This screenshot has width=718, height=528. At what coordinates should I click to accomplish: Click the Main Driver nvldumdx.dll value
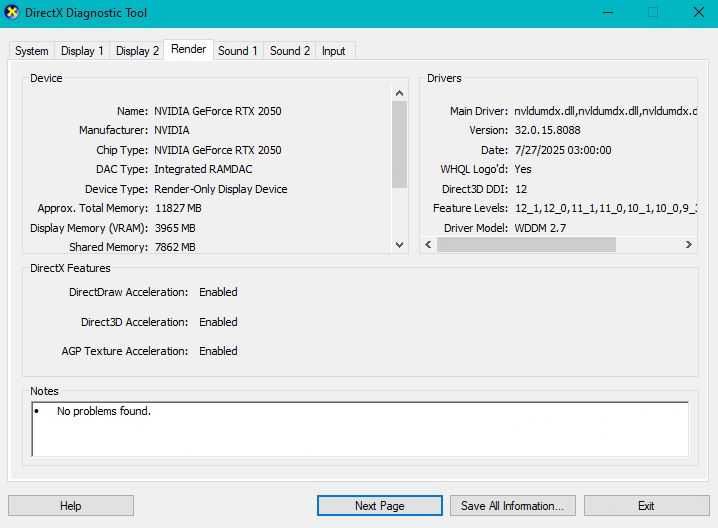605,111
